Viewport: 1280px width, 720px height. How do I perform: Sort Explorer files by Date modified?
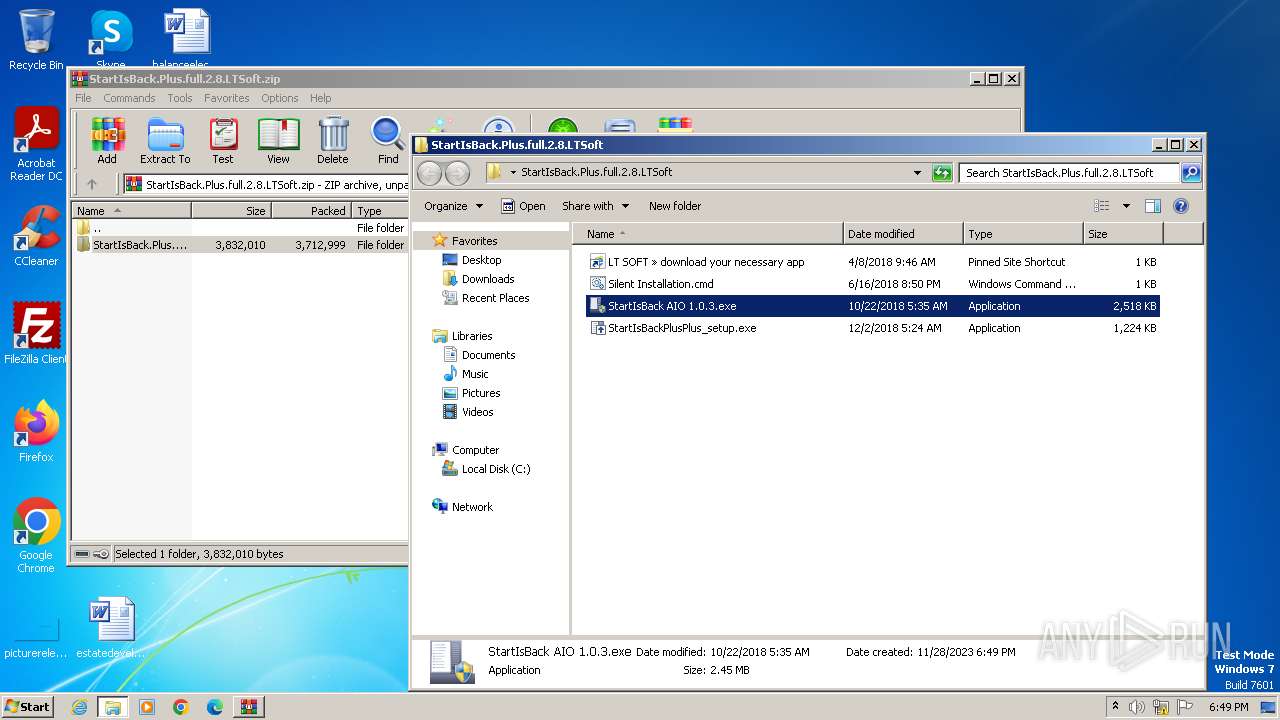click(x=903, y=234)
